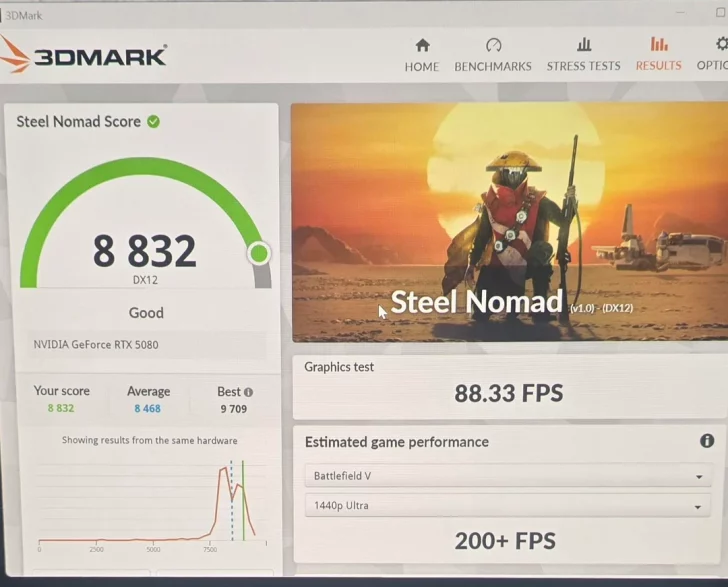
Task: Click the NVIDIA GeForce RTX 5080 label
Action: (x=96, y=345)
